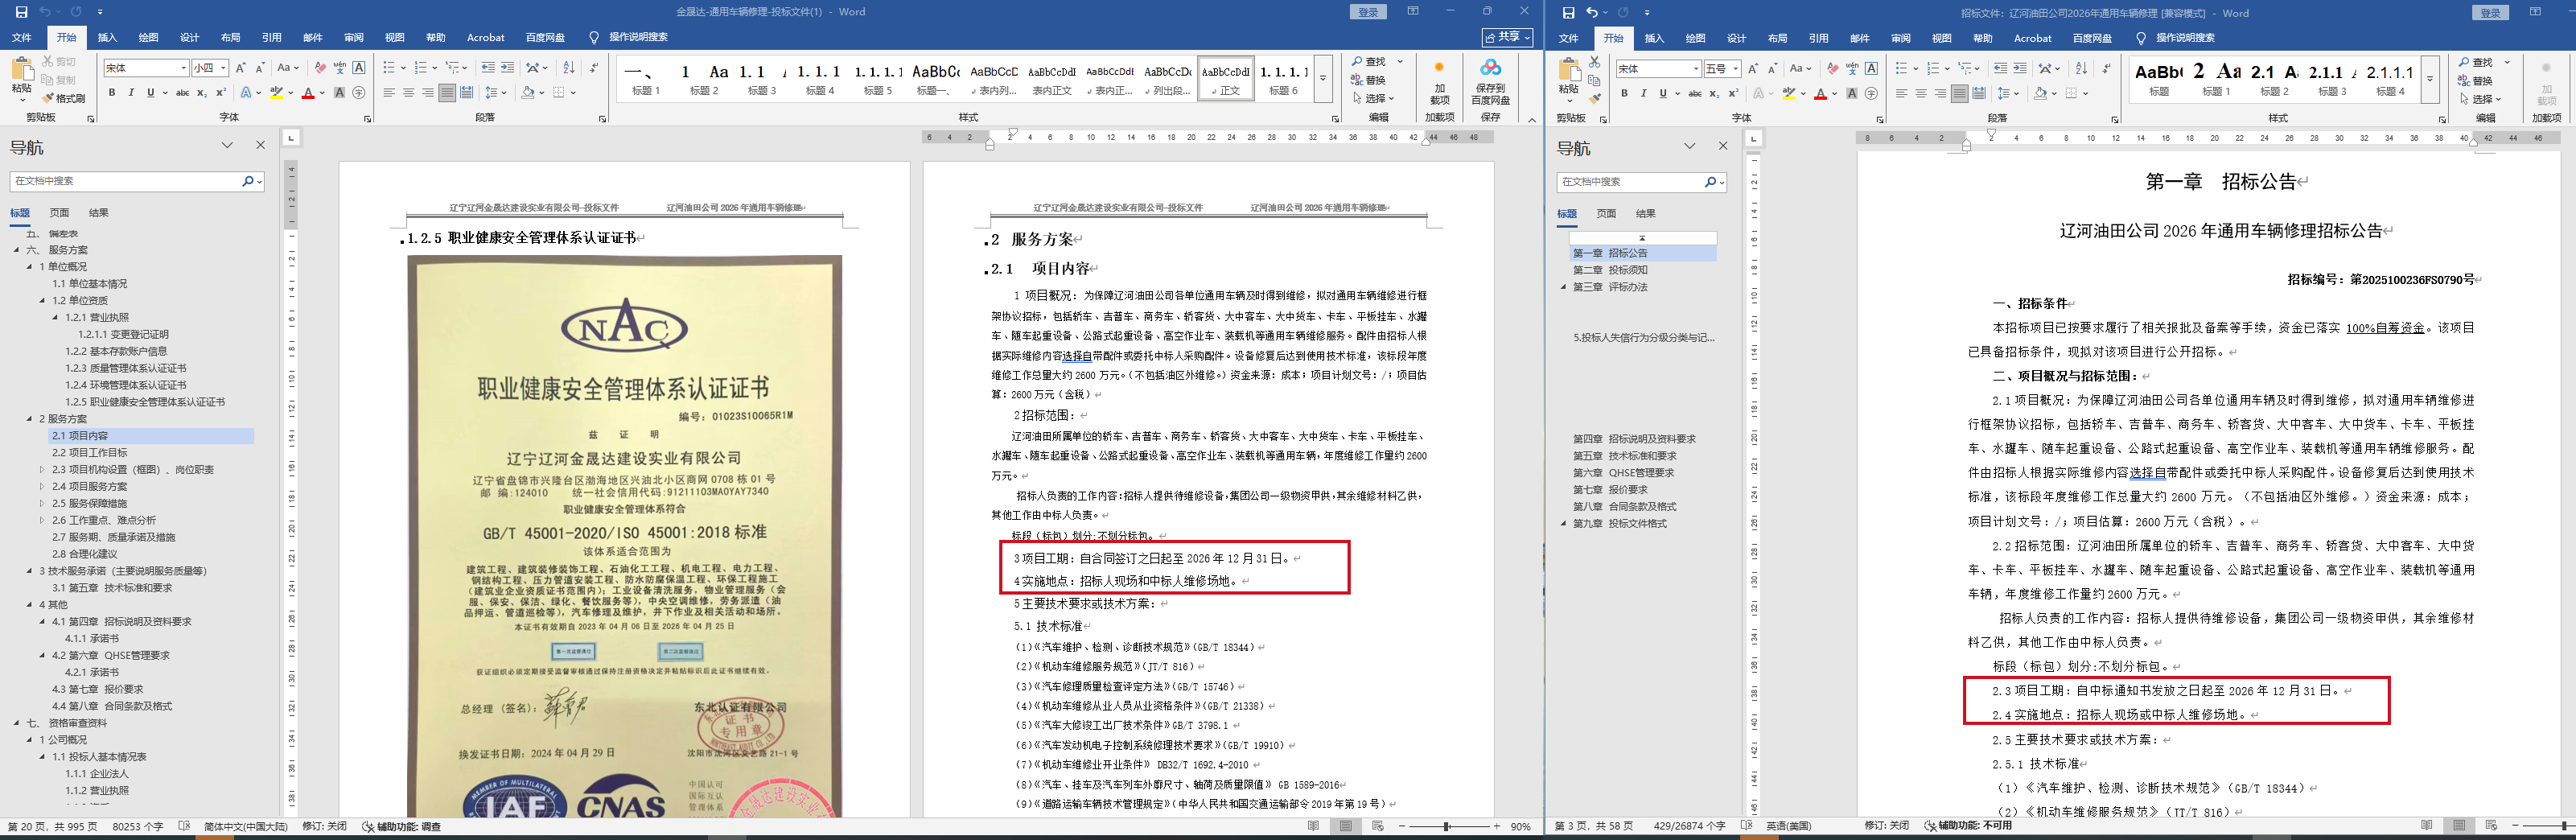The image size is (2576, 840).
Task: Center-align text in left window ribbon
Action: click(x=408, y=93)
